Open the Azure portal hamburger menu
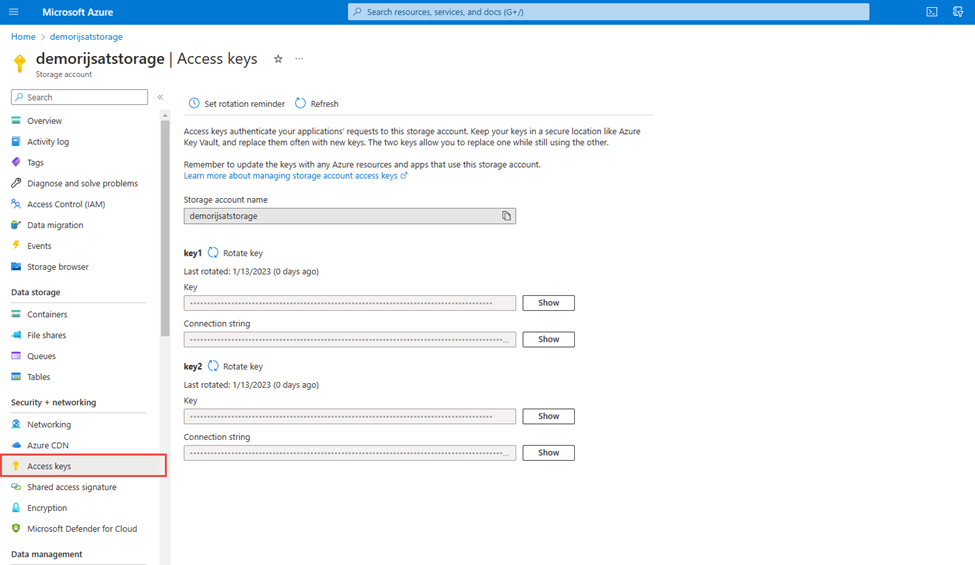975x565 pixels. click(x=14, y=12)
